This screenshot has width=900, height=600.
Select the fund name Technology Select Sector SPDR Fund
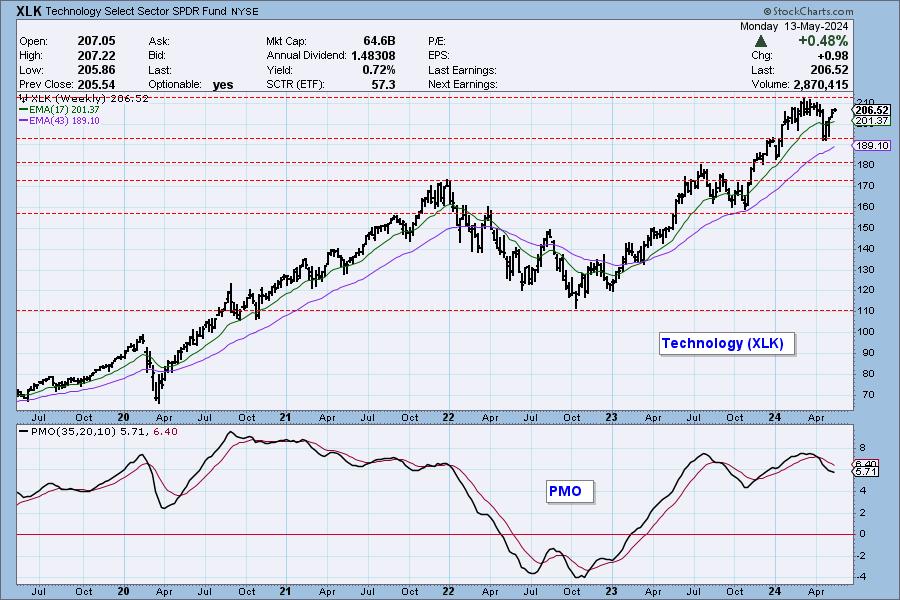coord(136,11)
